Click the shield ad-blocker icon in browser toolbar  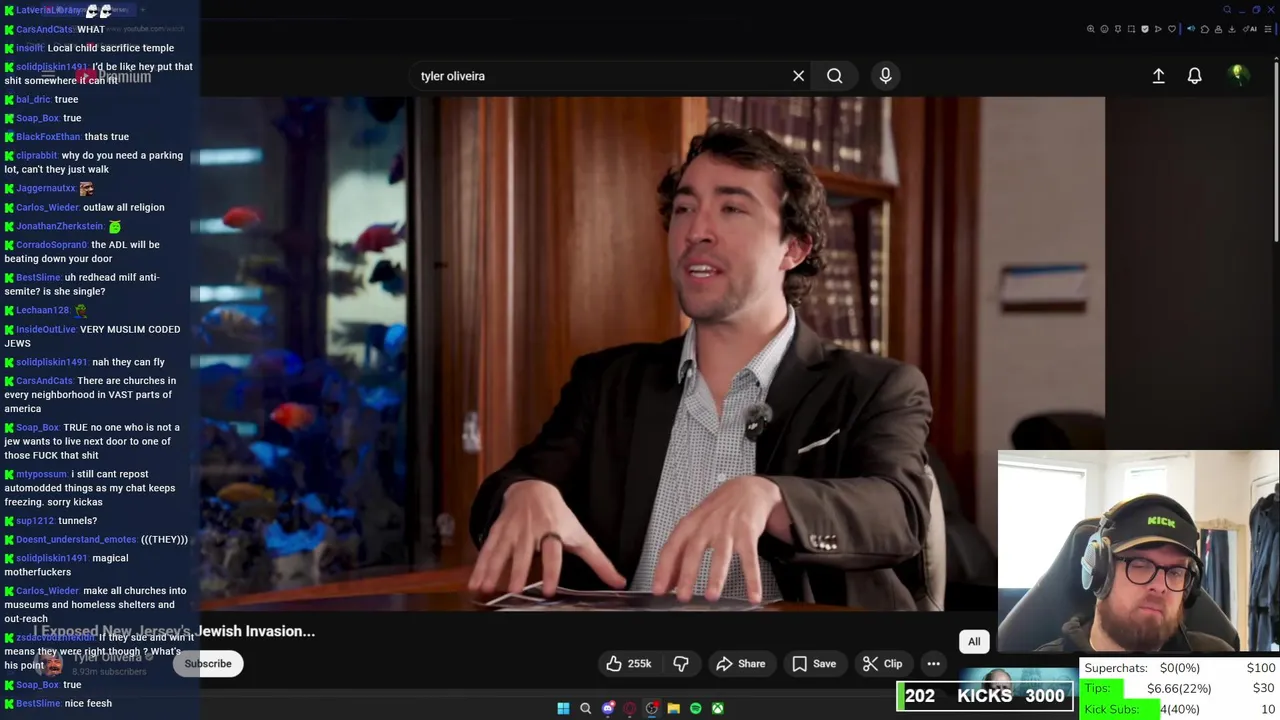(1145, 29)
